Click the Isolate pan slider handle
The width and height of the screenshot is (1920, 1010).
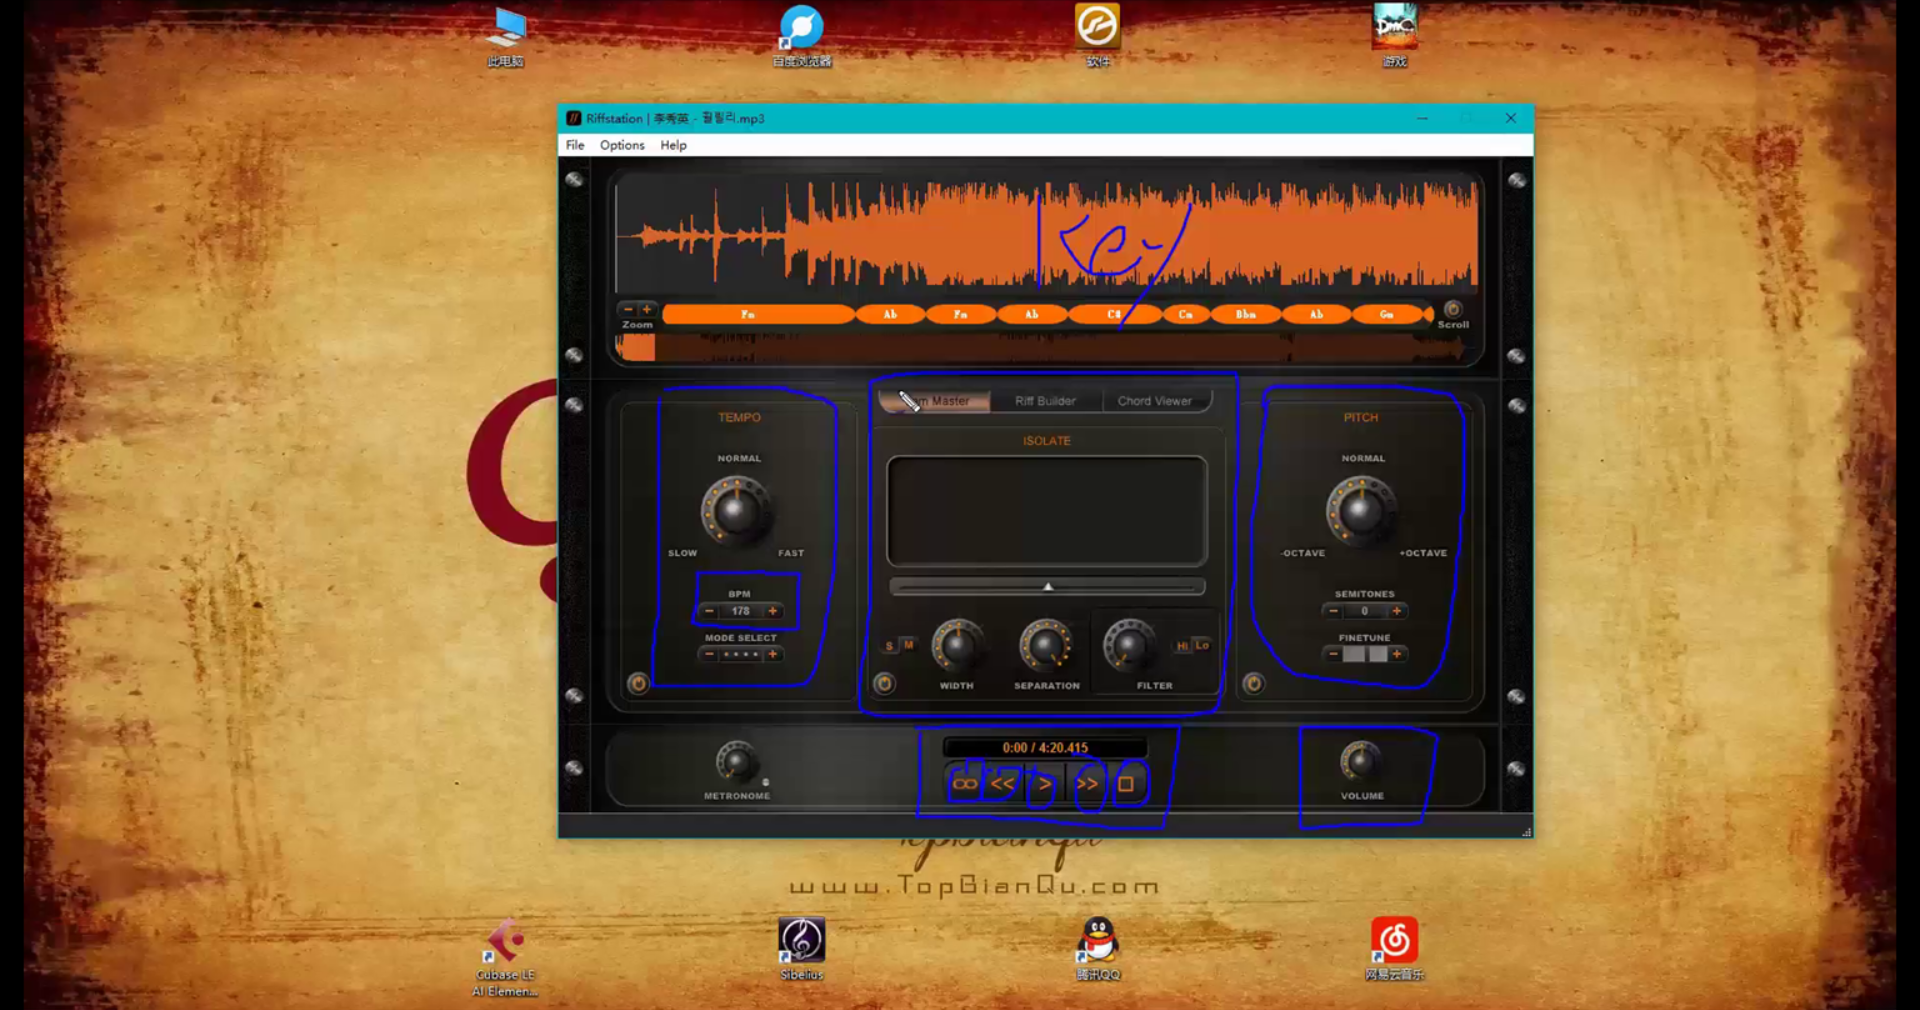coord(1048,587)
